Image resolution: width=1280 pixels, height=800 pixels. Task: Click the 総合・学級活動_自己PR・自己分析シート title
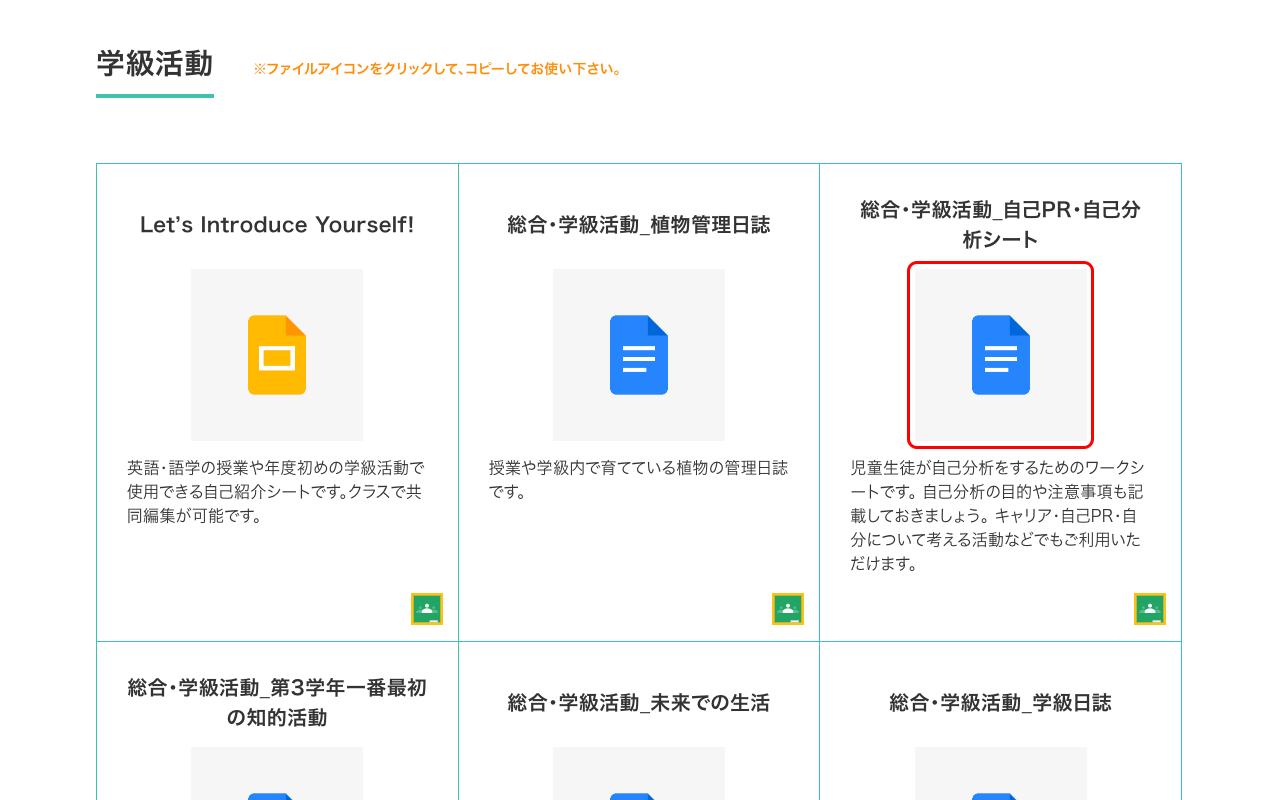(x=1001, y=225)
